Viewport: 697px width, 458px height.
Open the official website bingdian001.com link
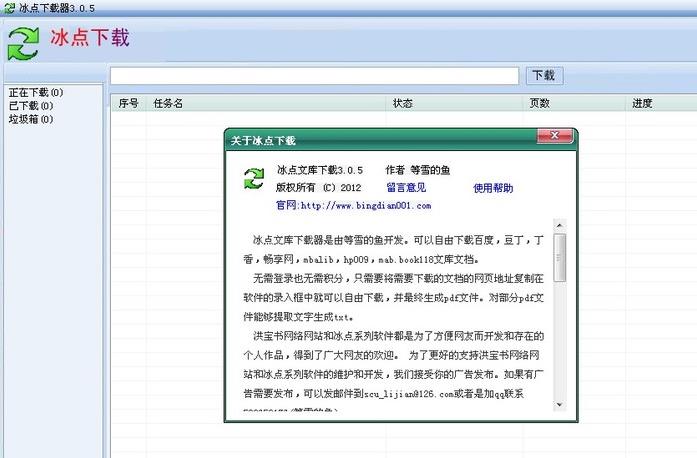[353, 205]
